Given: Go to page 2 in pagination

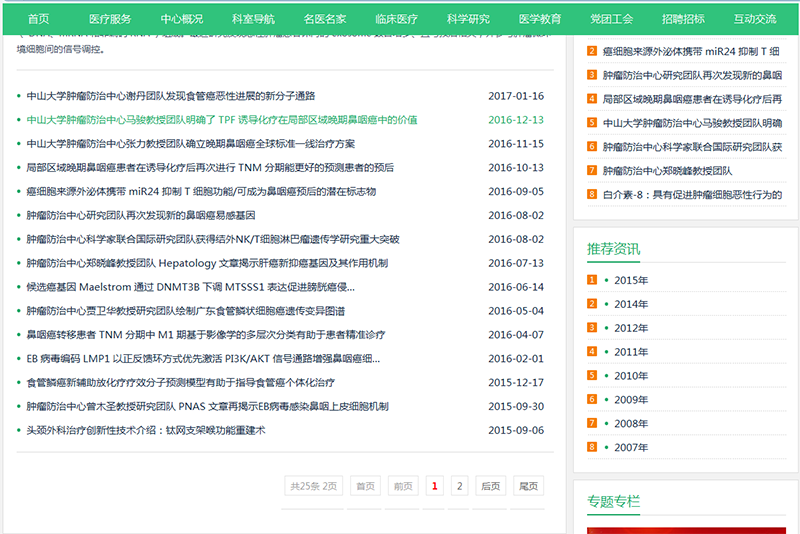Looking at the screenshot, I should 460,486.
